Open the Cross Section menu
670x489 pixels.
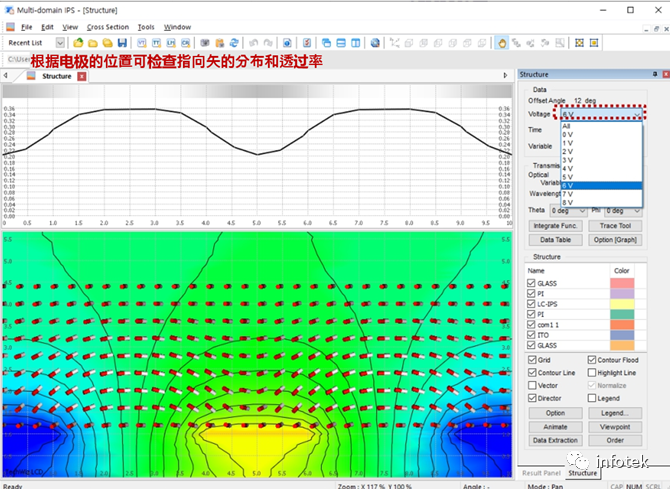pyautogui.click(x=108, y=27)
